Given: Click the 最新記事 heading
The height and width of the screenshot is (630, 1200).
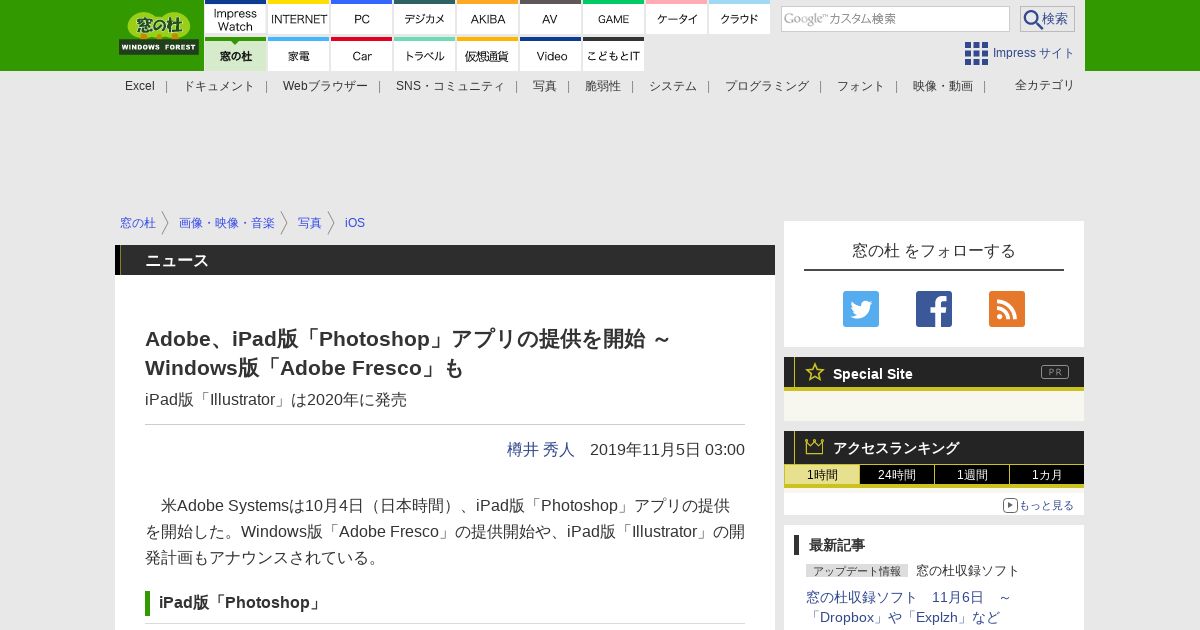Looking at the screenshot, I should point(837,545).
